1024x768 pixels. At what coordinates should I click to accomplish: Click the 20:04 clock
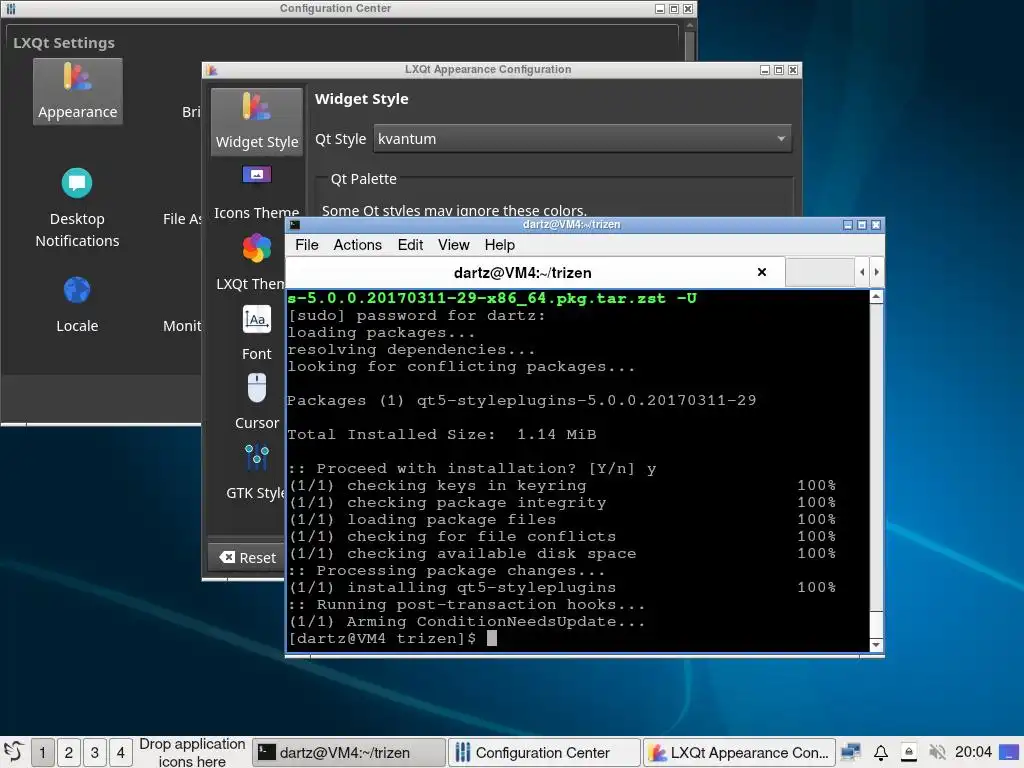(x=973, y=752)
